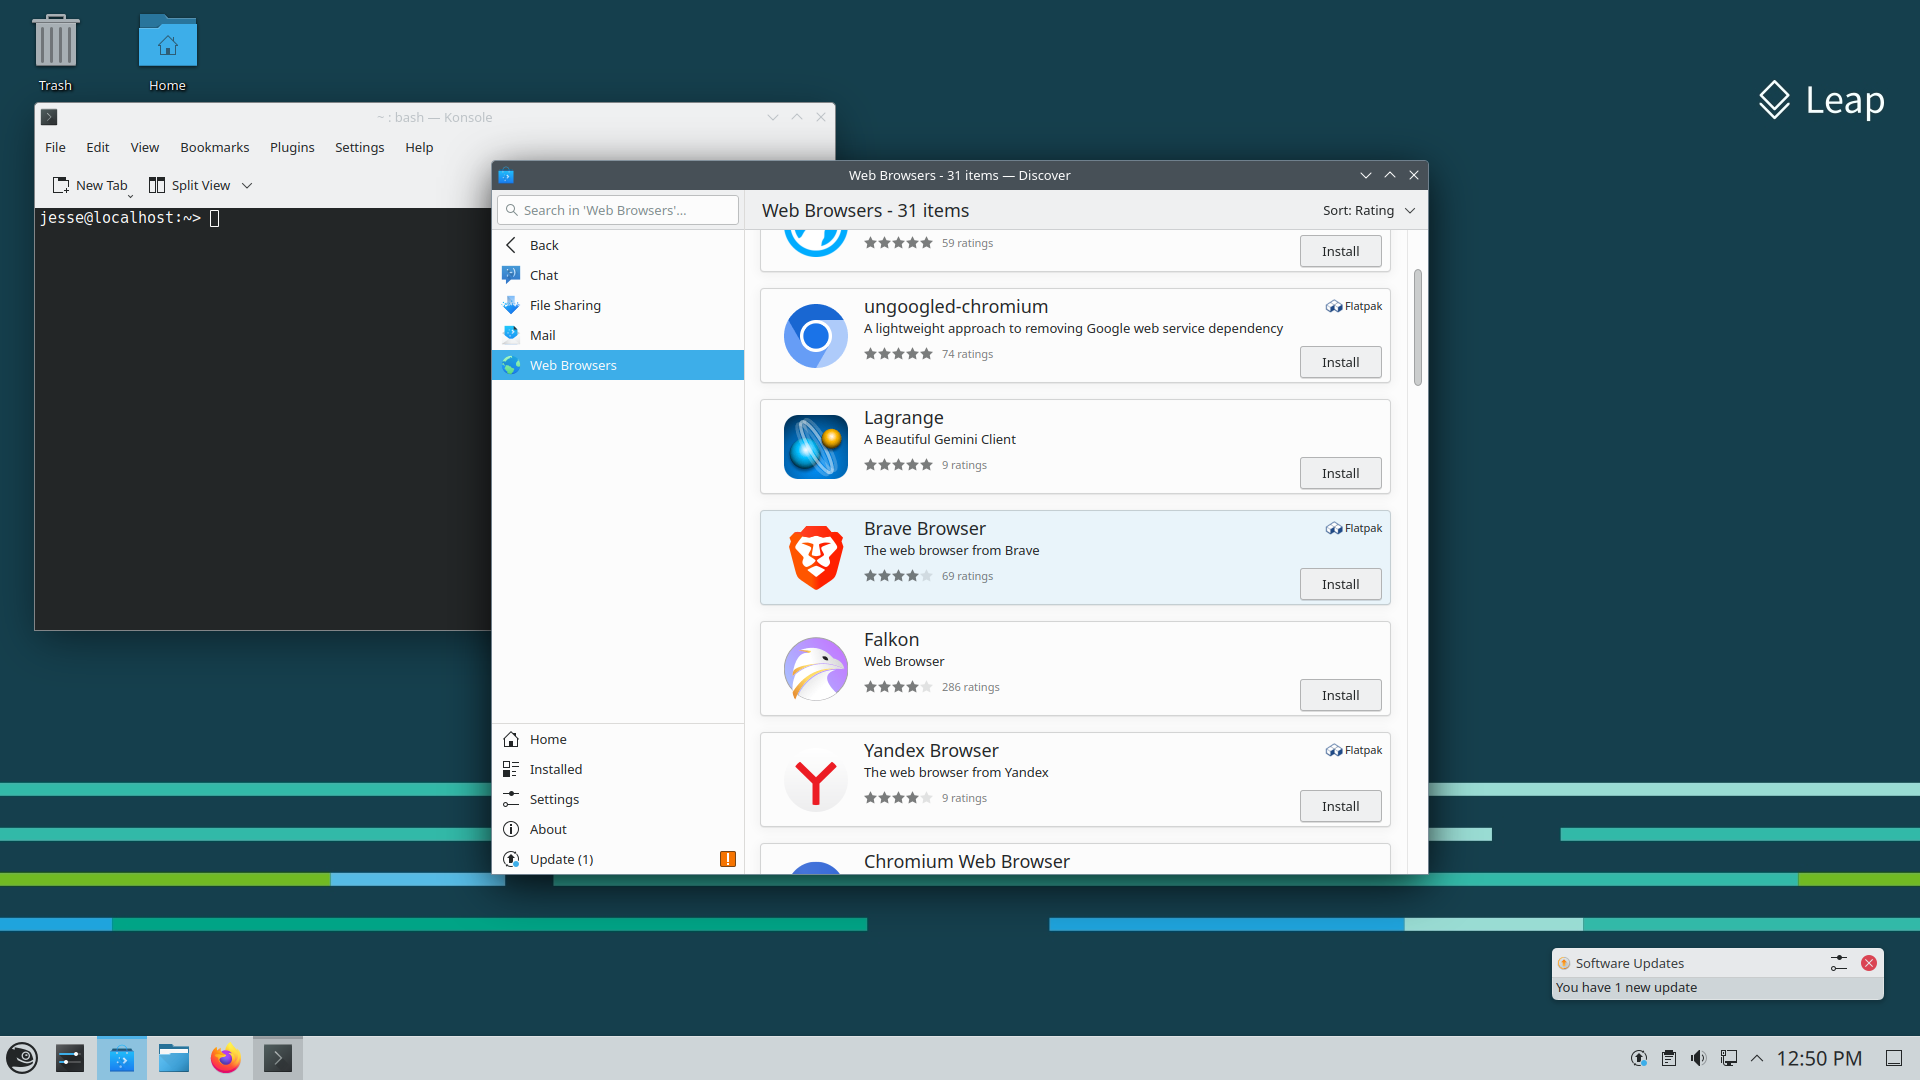Screen dimensions: 1920x1080
Task: Click the Chromium Web Browser title
Action: (966, 861)
